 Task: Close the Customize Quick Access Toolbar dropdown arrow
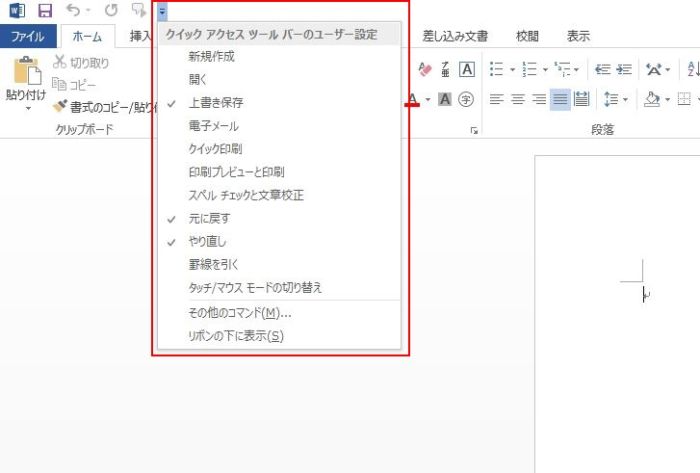(162, 11)
